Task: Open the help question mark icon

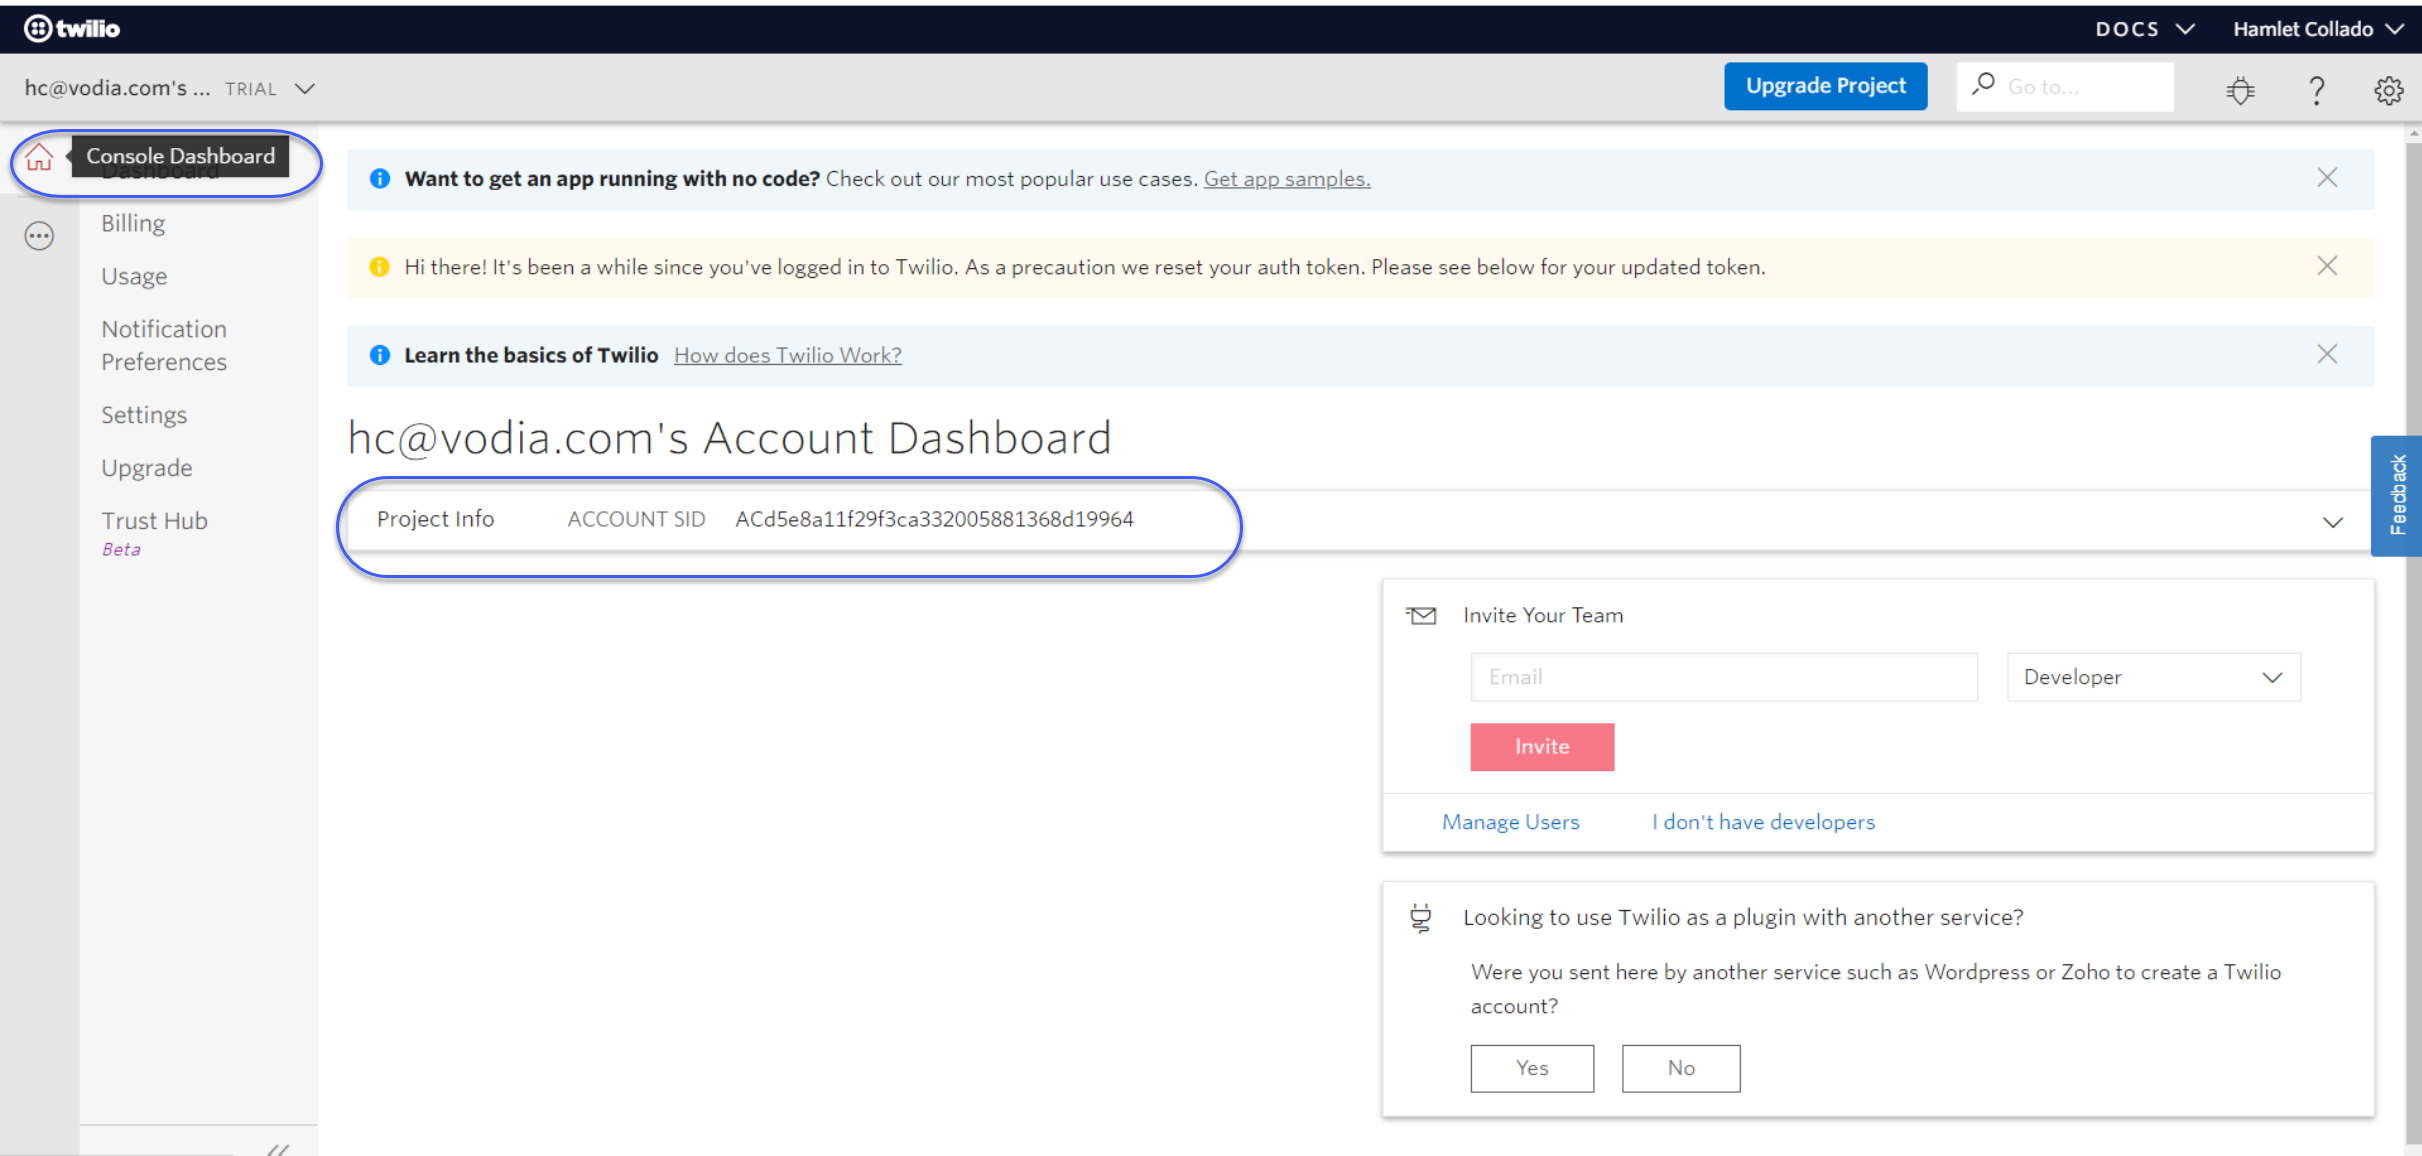Action: click(x=2316, y=90)
